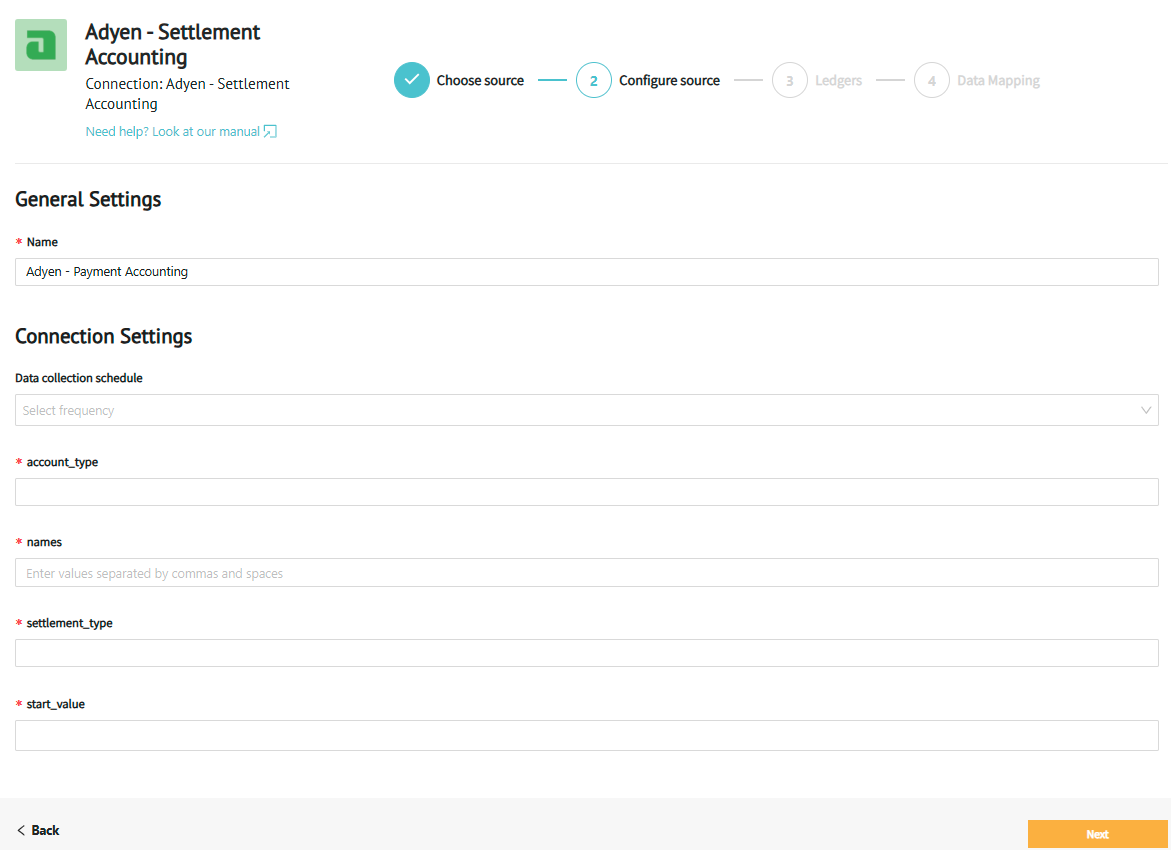Focus the account_type input field

tap(586, 492)
